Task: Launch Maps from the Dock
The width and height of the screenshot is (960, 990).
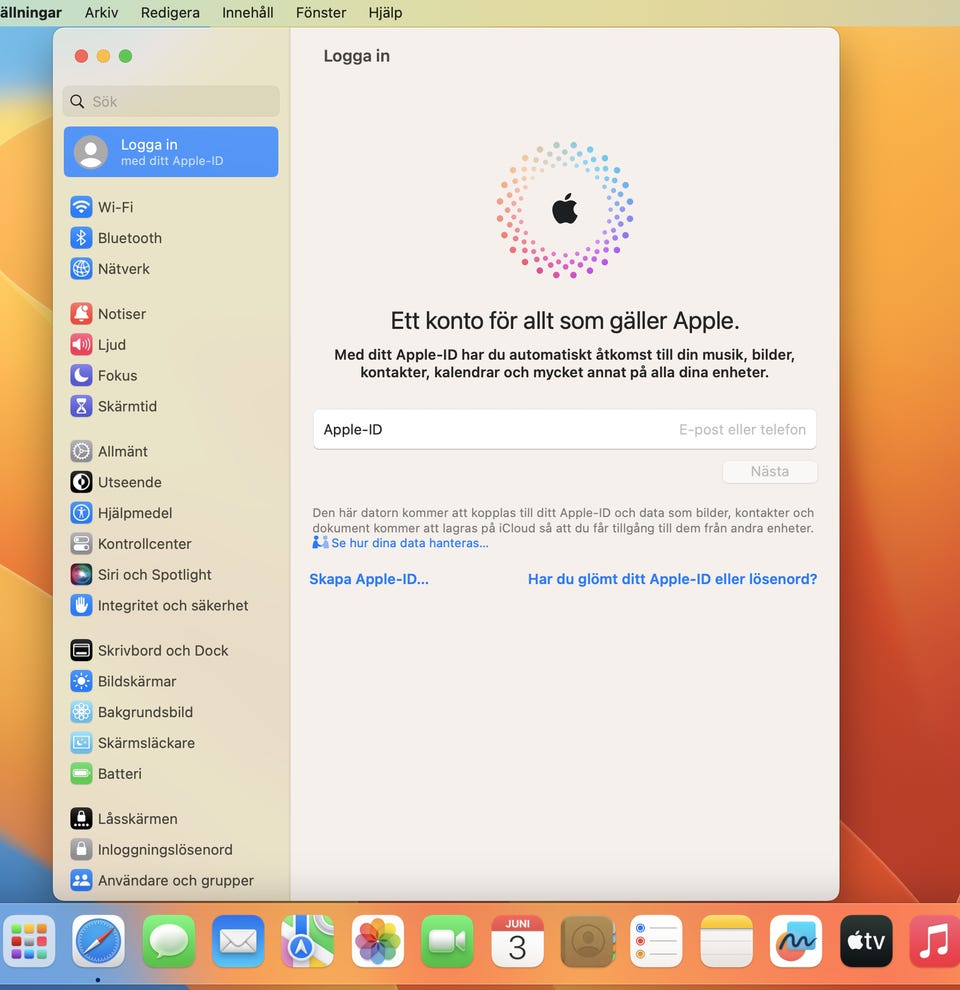Action: [x=308, y=941]
